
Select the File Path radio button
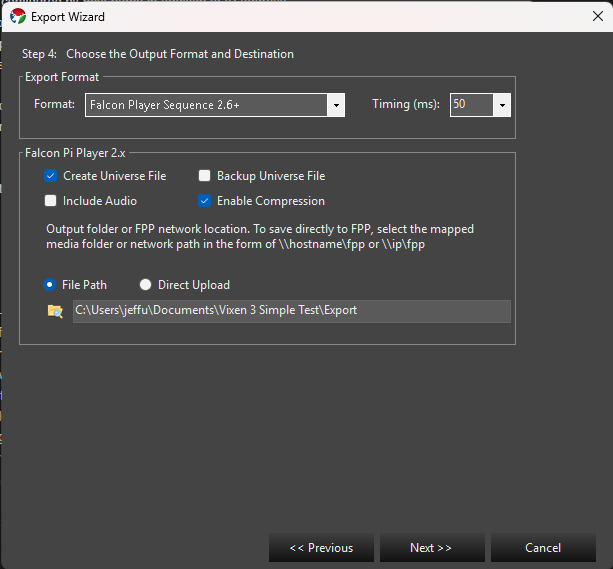49,285
